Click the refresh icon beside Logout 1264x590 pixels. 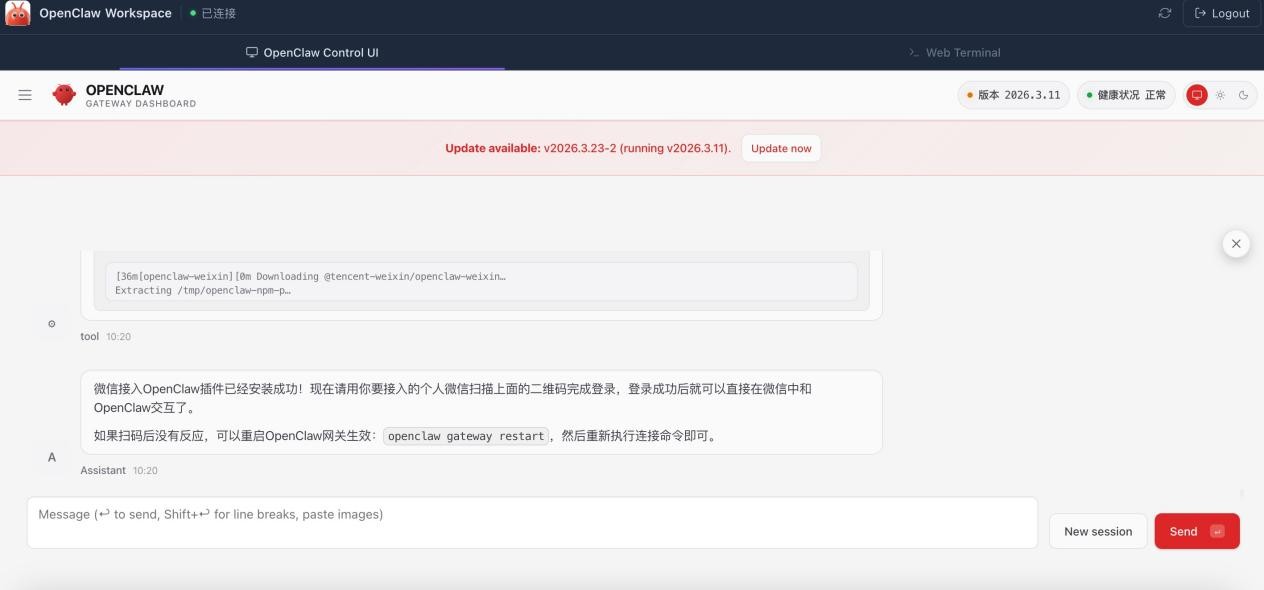pos(1164,13)
